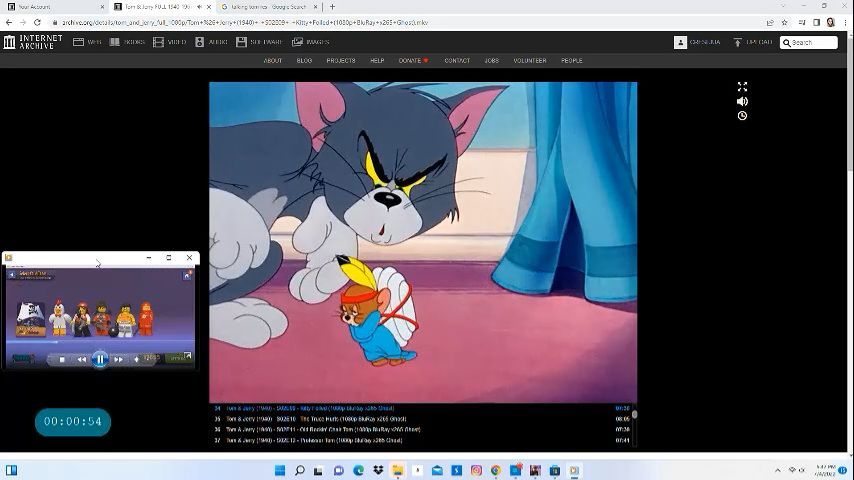
Task: Open Instagram from the taskbar
Action: 476,470
